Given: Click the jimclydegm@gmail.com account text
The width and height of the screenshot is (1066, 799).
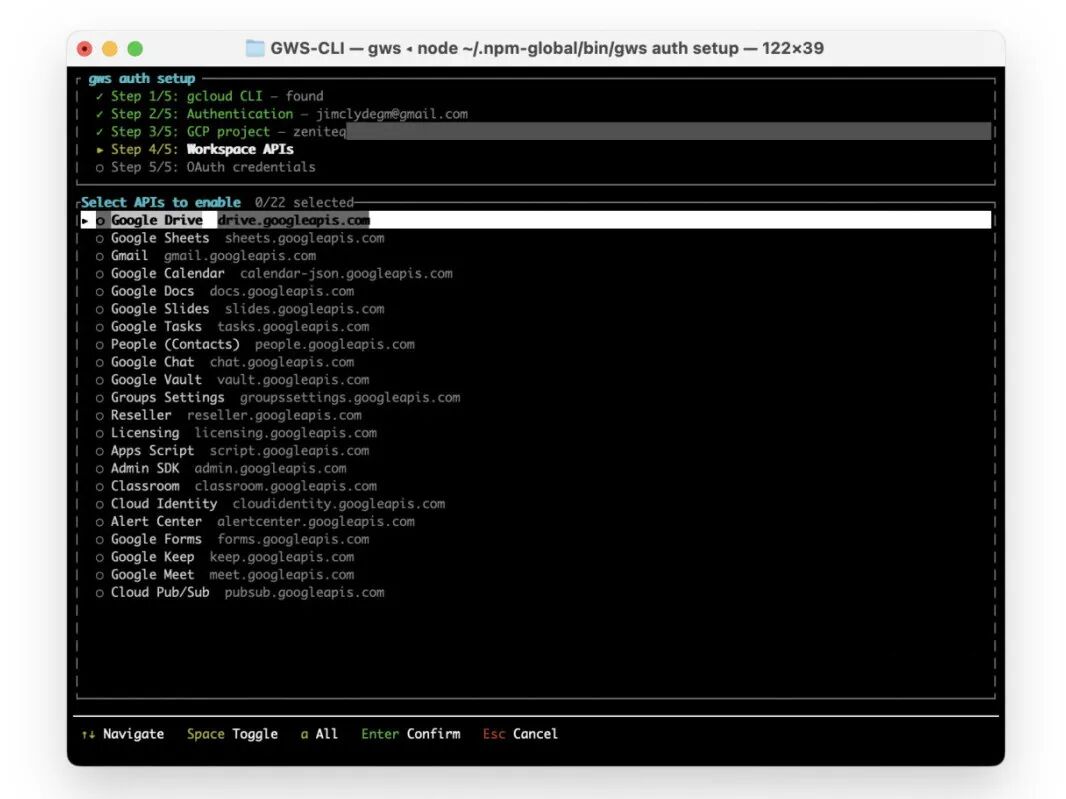Looking at the screenshot, I should tap(392, 114).
